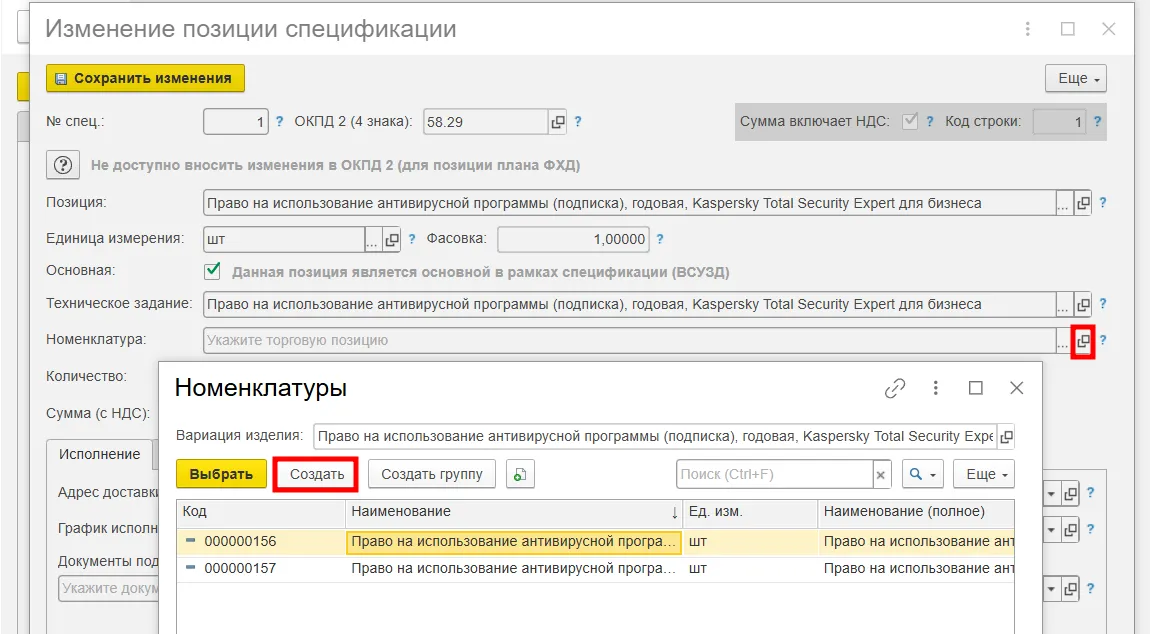Click the Код column header
1150x634 pixels.
tap(260, 511)
